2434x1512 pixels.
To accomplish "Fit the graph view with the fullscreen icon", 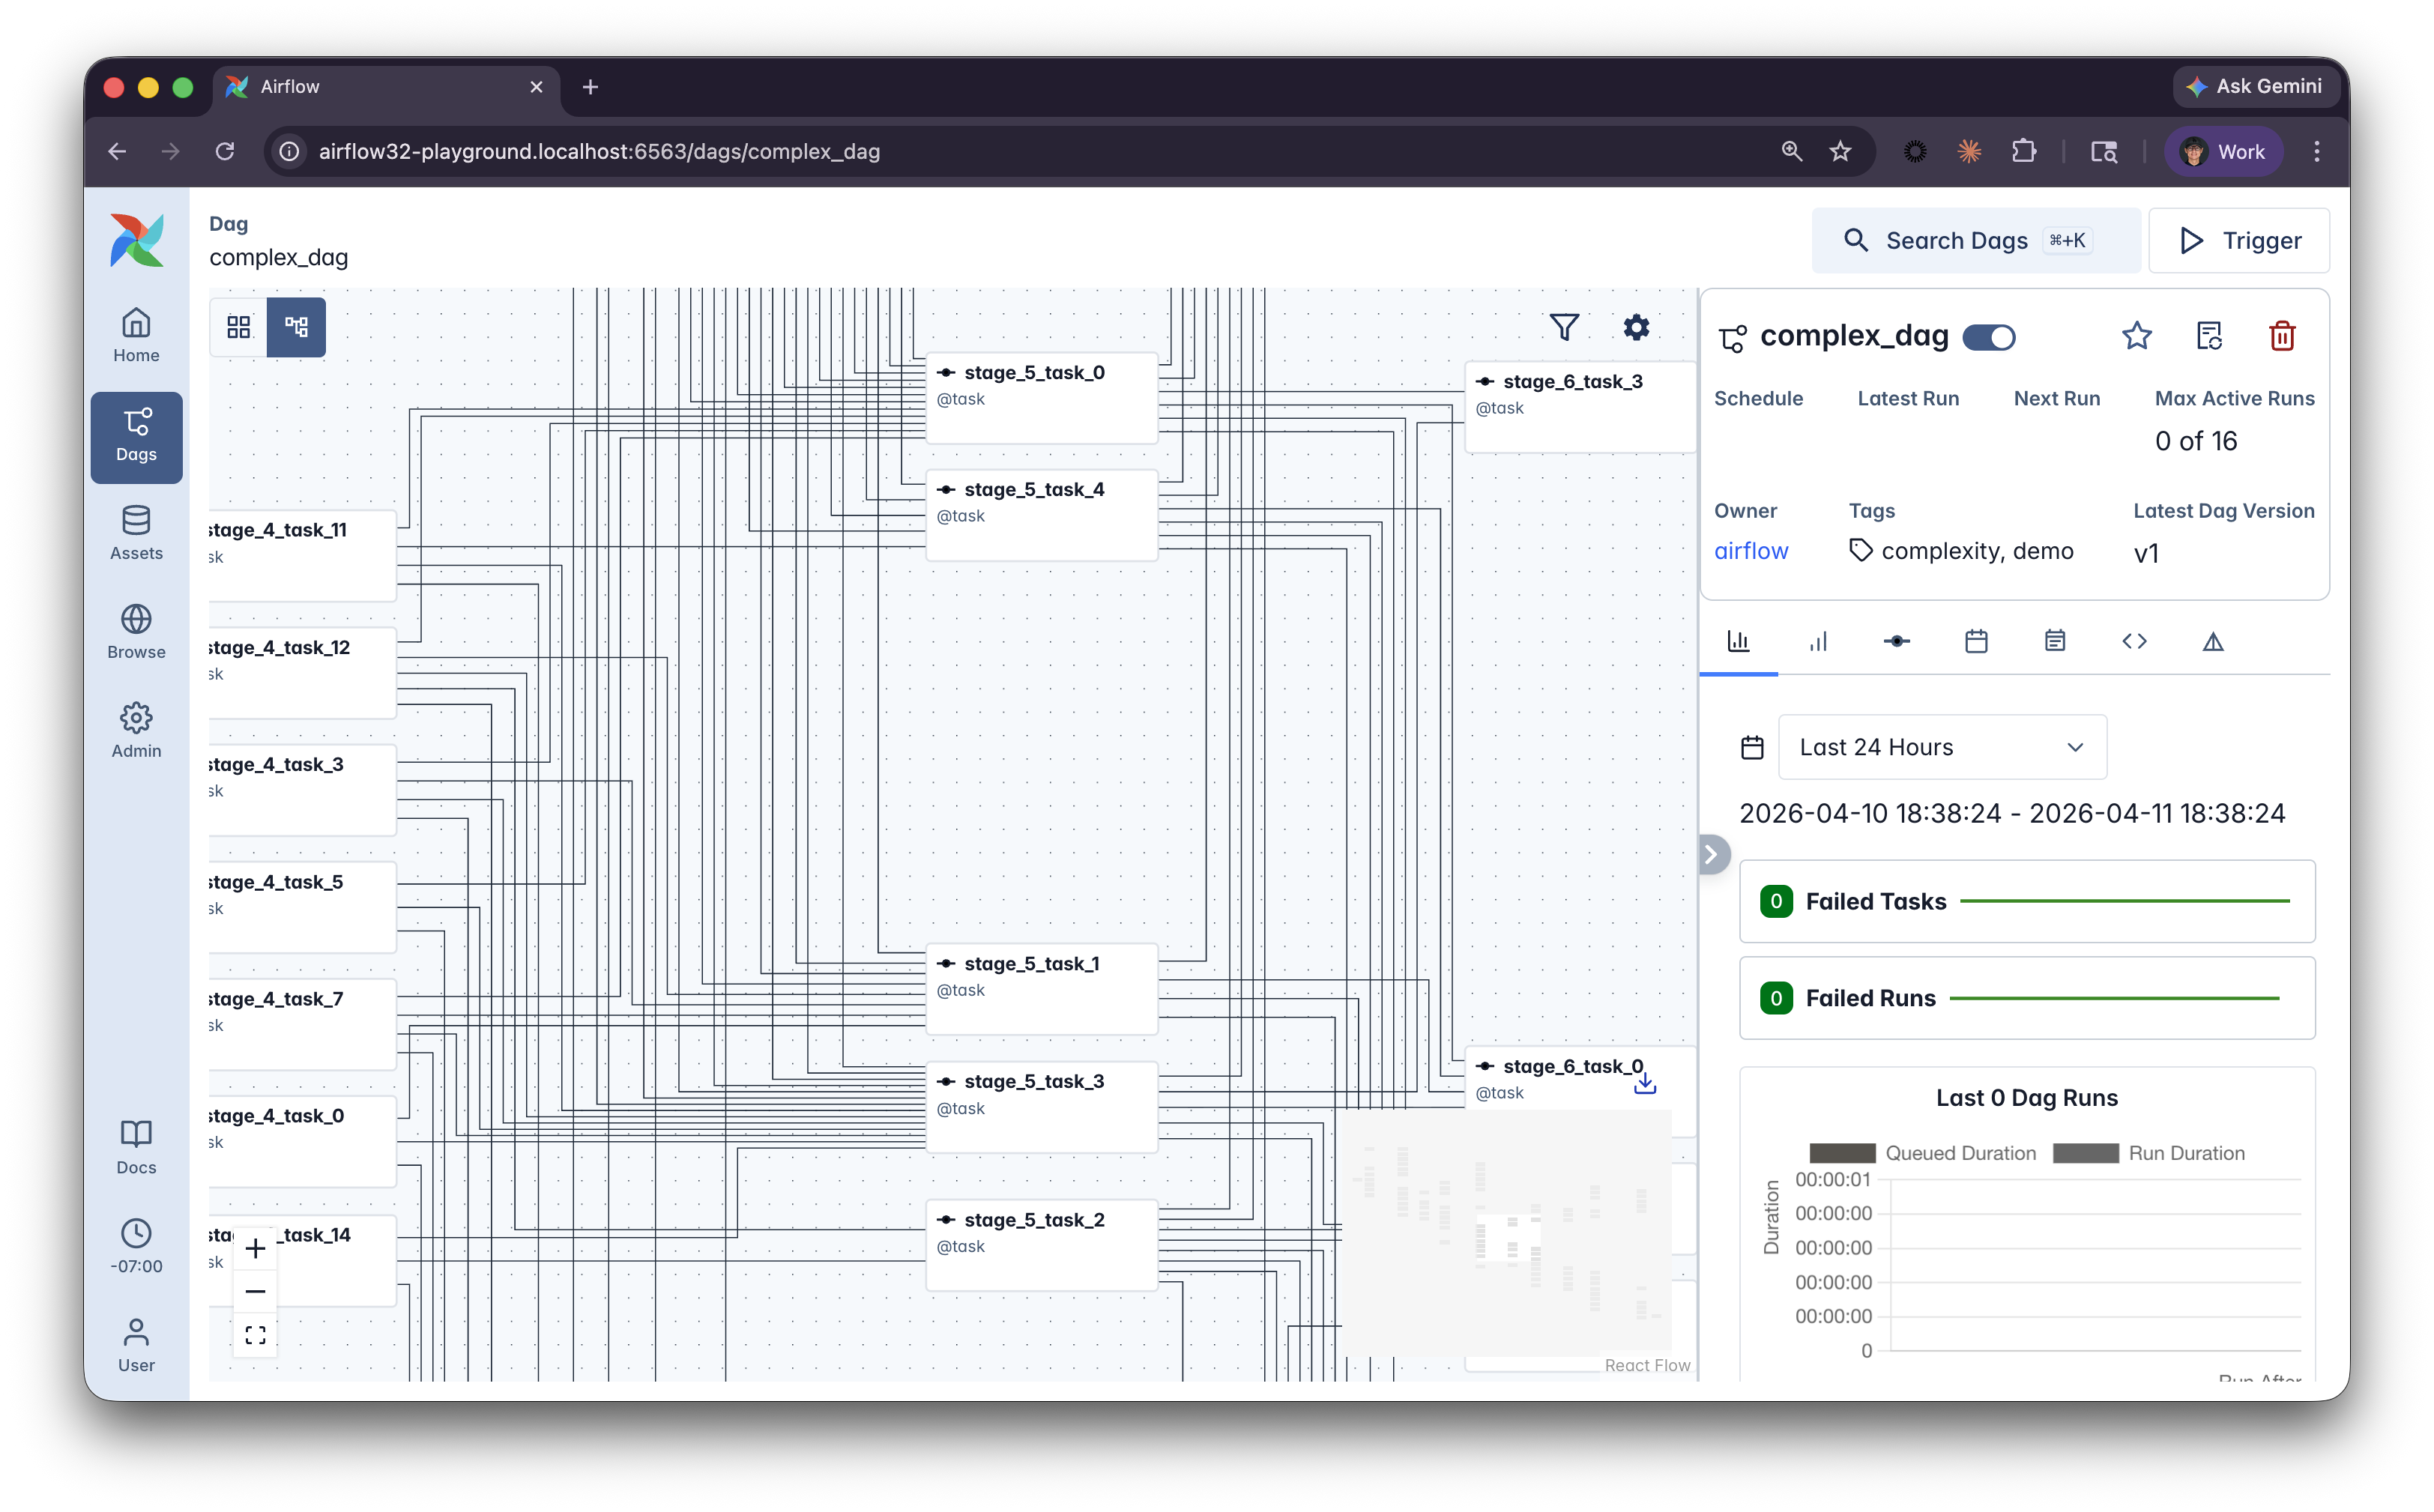I will tap(255, 1335).
